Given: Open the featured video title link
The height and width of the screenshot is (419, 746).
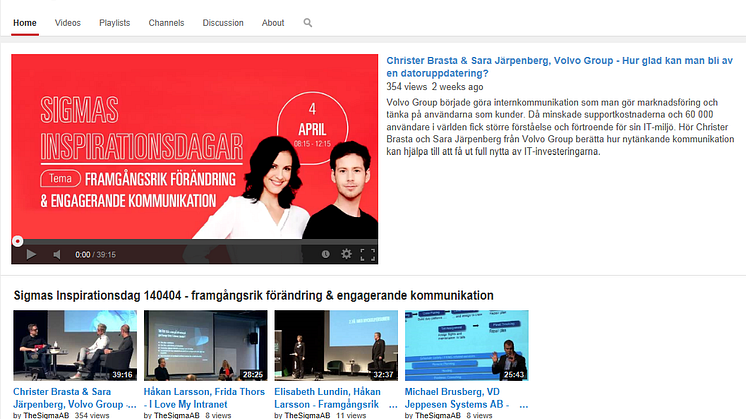Looking at the screenshot, I should pyautogui.click(x=560, y=67).
